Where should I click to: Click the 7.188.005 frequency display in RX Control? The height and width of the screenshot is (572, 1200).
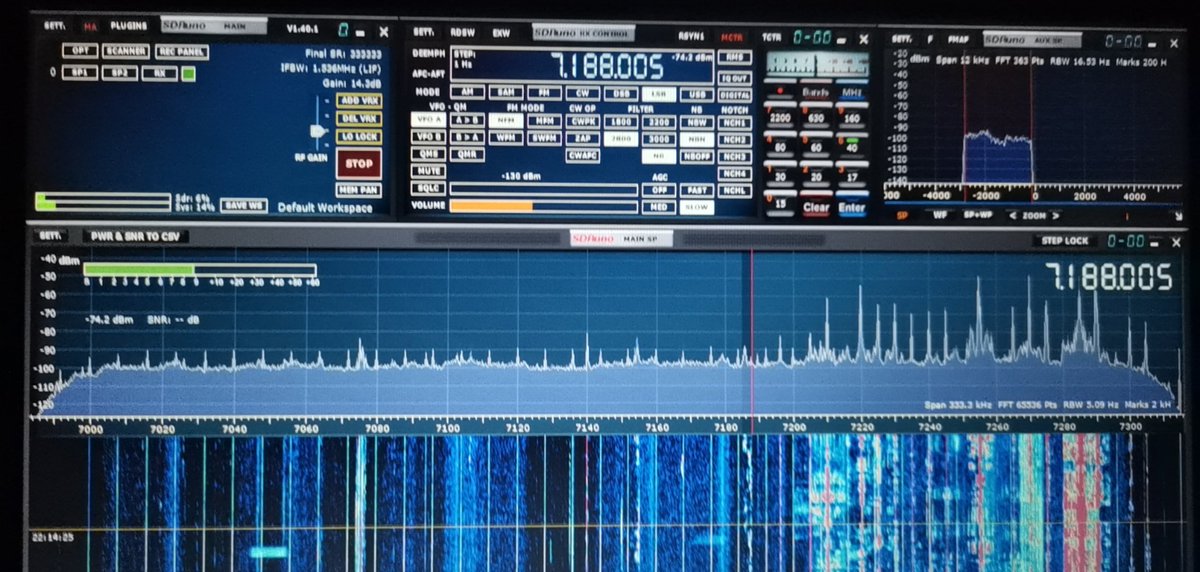click(x=609, y=67)
